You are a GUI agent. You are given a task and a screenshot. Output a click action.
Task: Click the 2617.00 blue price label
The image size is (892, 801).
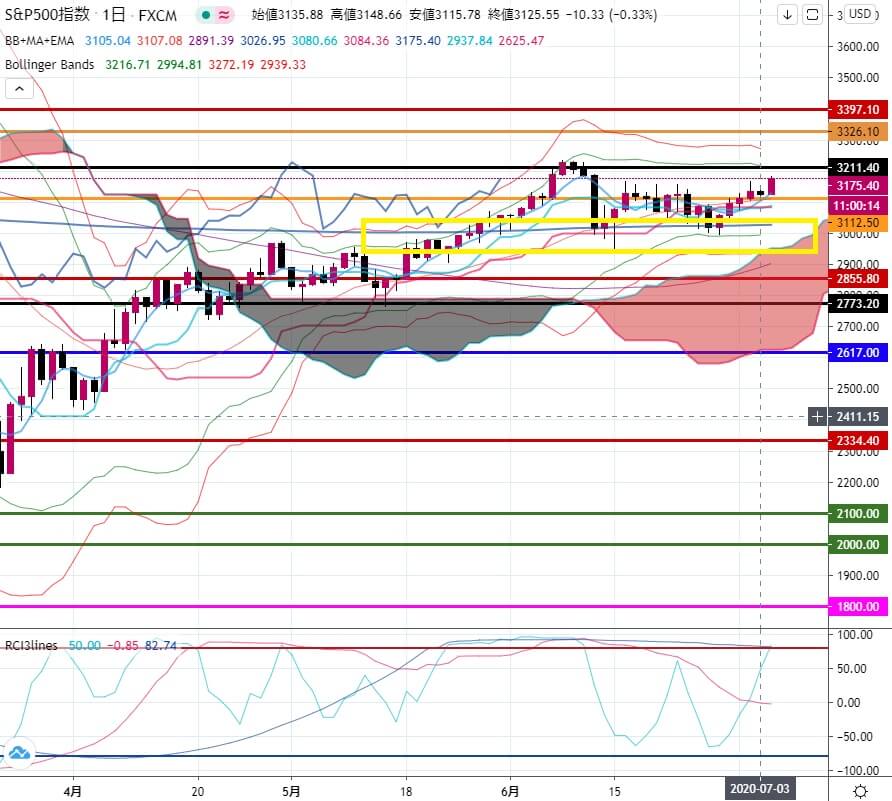point(858,353)
